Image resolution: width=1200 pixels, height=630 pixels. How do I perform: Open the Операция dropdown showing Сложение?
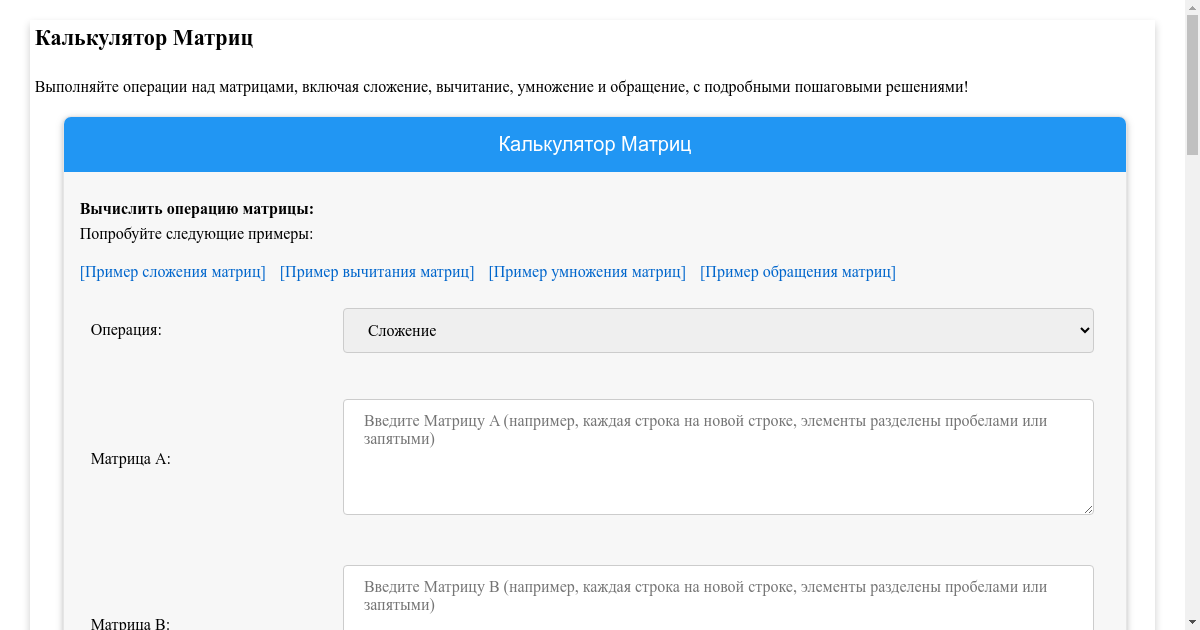point(717,331)
